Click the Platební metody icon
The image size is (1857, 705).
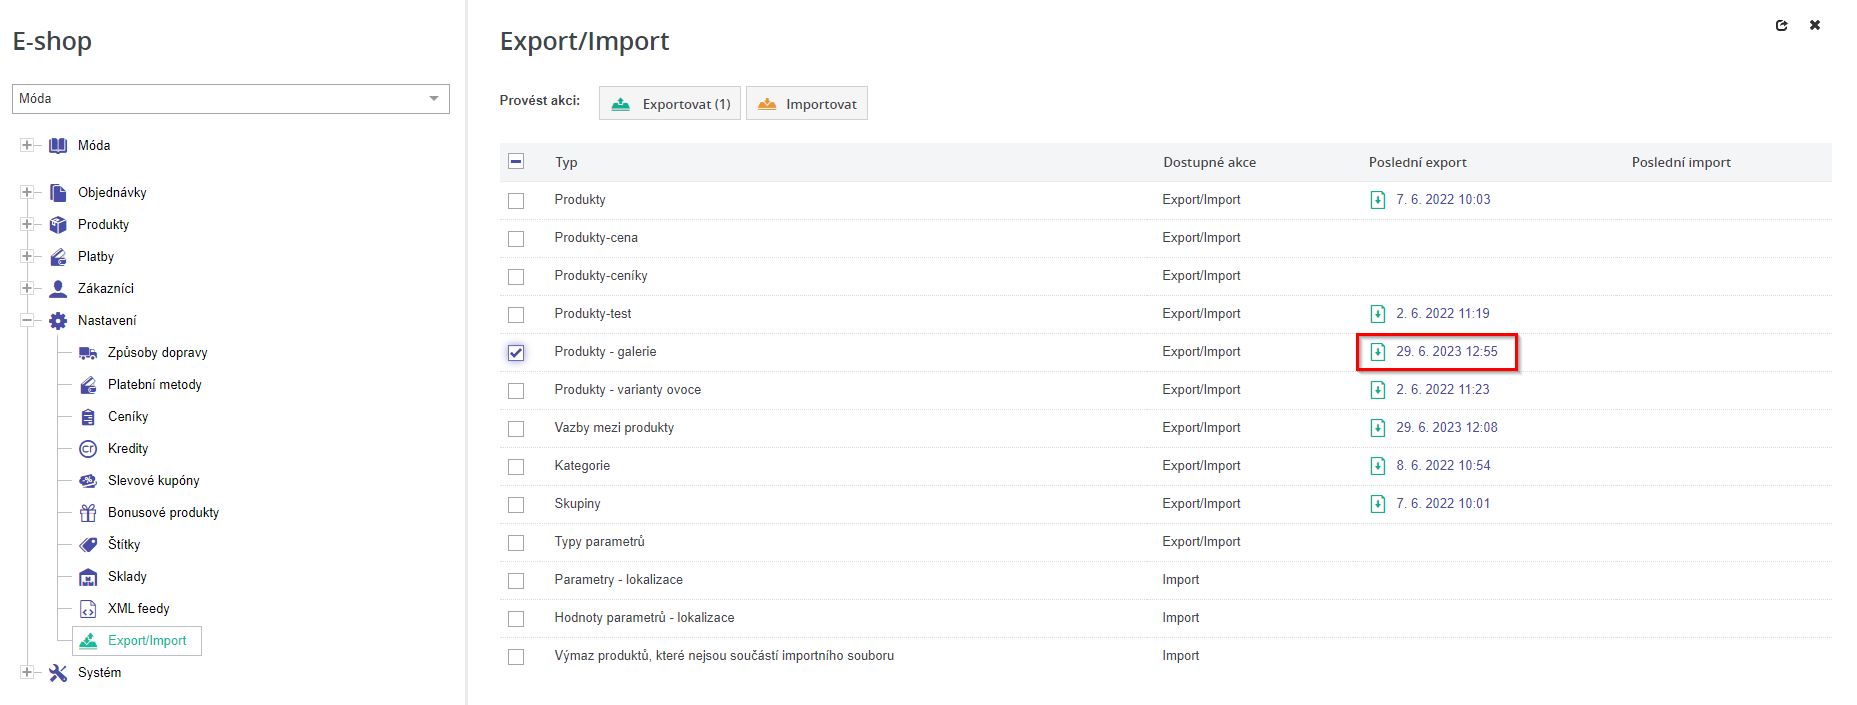click(x=88, y=385)
